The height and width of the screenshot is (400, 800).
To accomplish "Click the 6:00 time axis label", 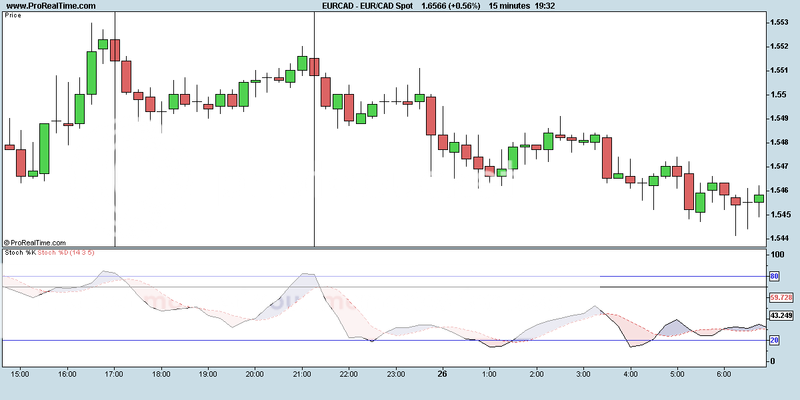I will [724, 374].
